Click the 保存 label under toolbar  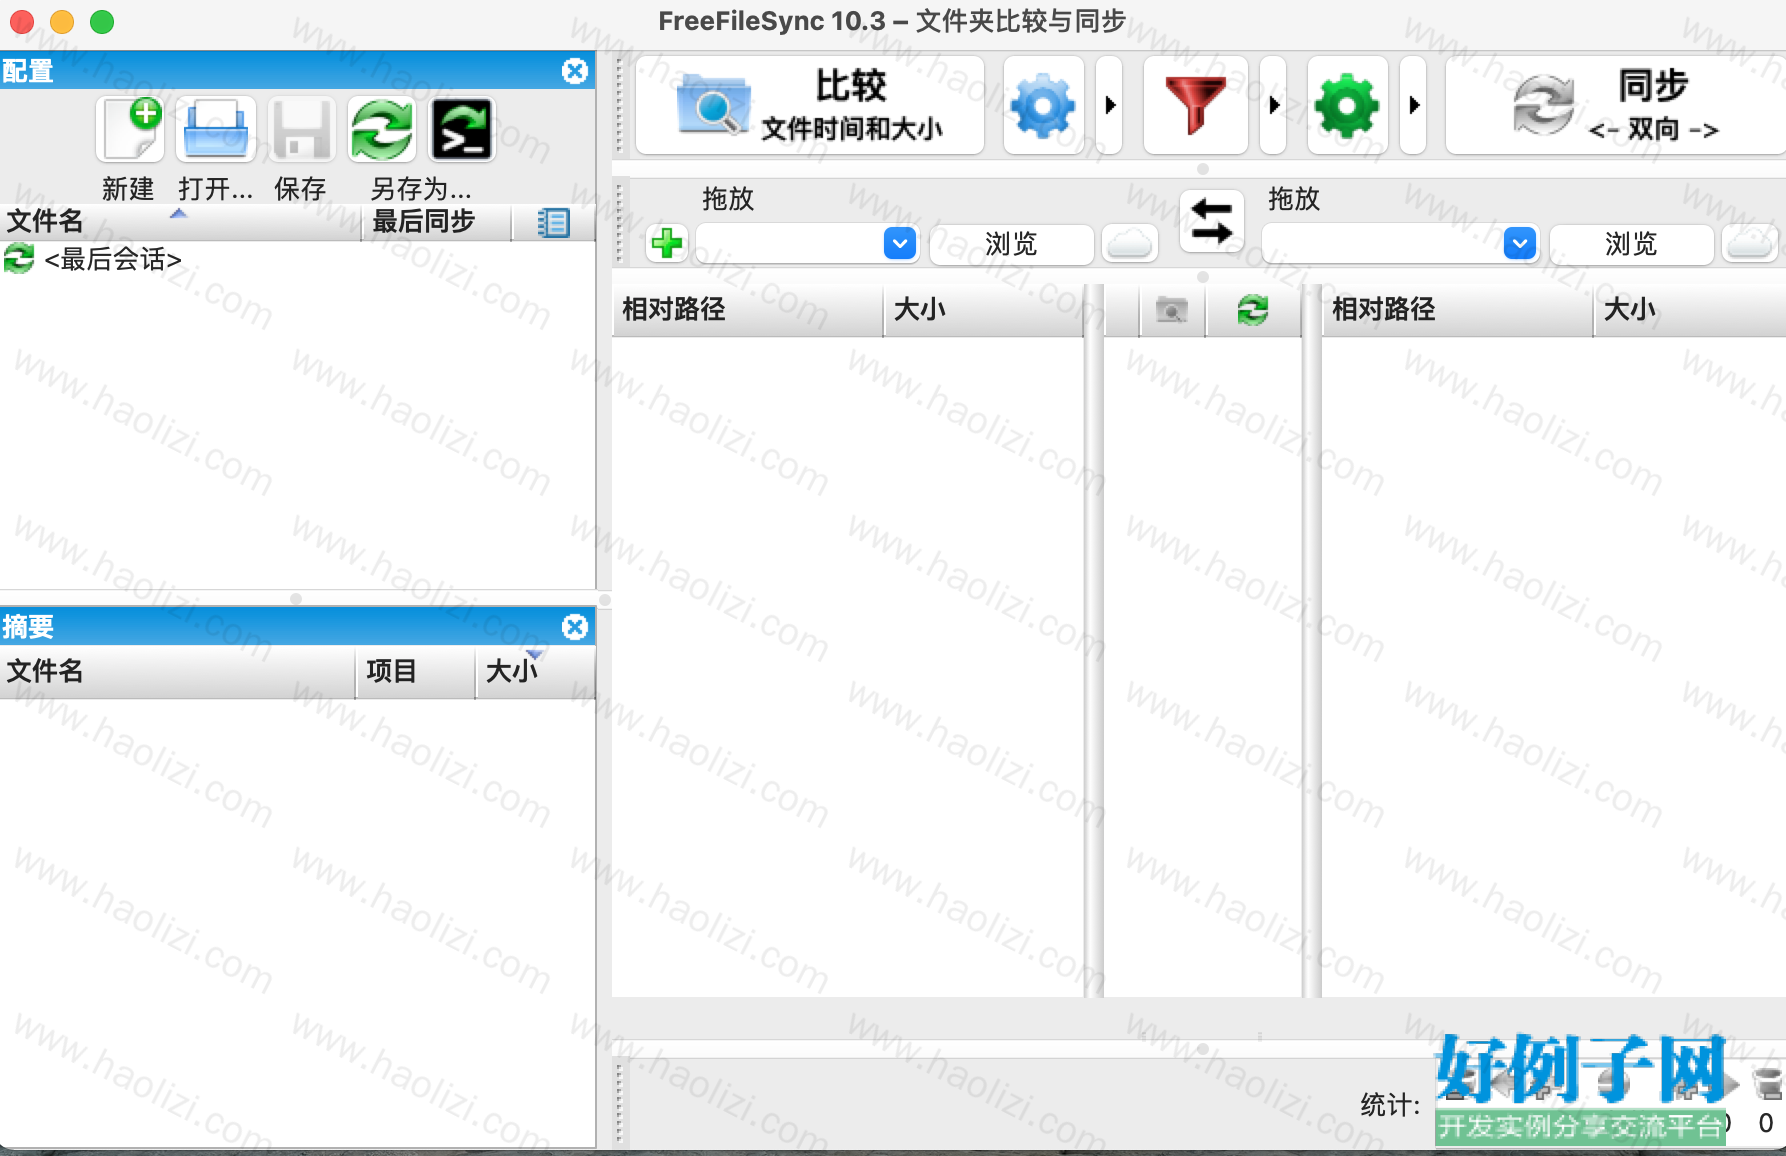coord(300,189)
